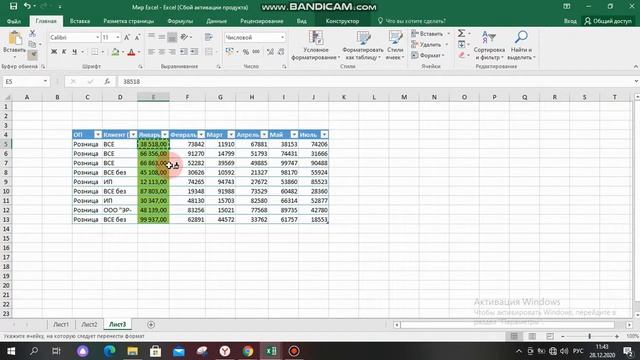Open filter dropdown on Февраль header
This screenshot has width=640, height=360.
pos(201,135)
